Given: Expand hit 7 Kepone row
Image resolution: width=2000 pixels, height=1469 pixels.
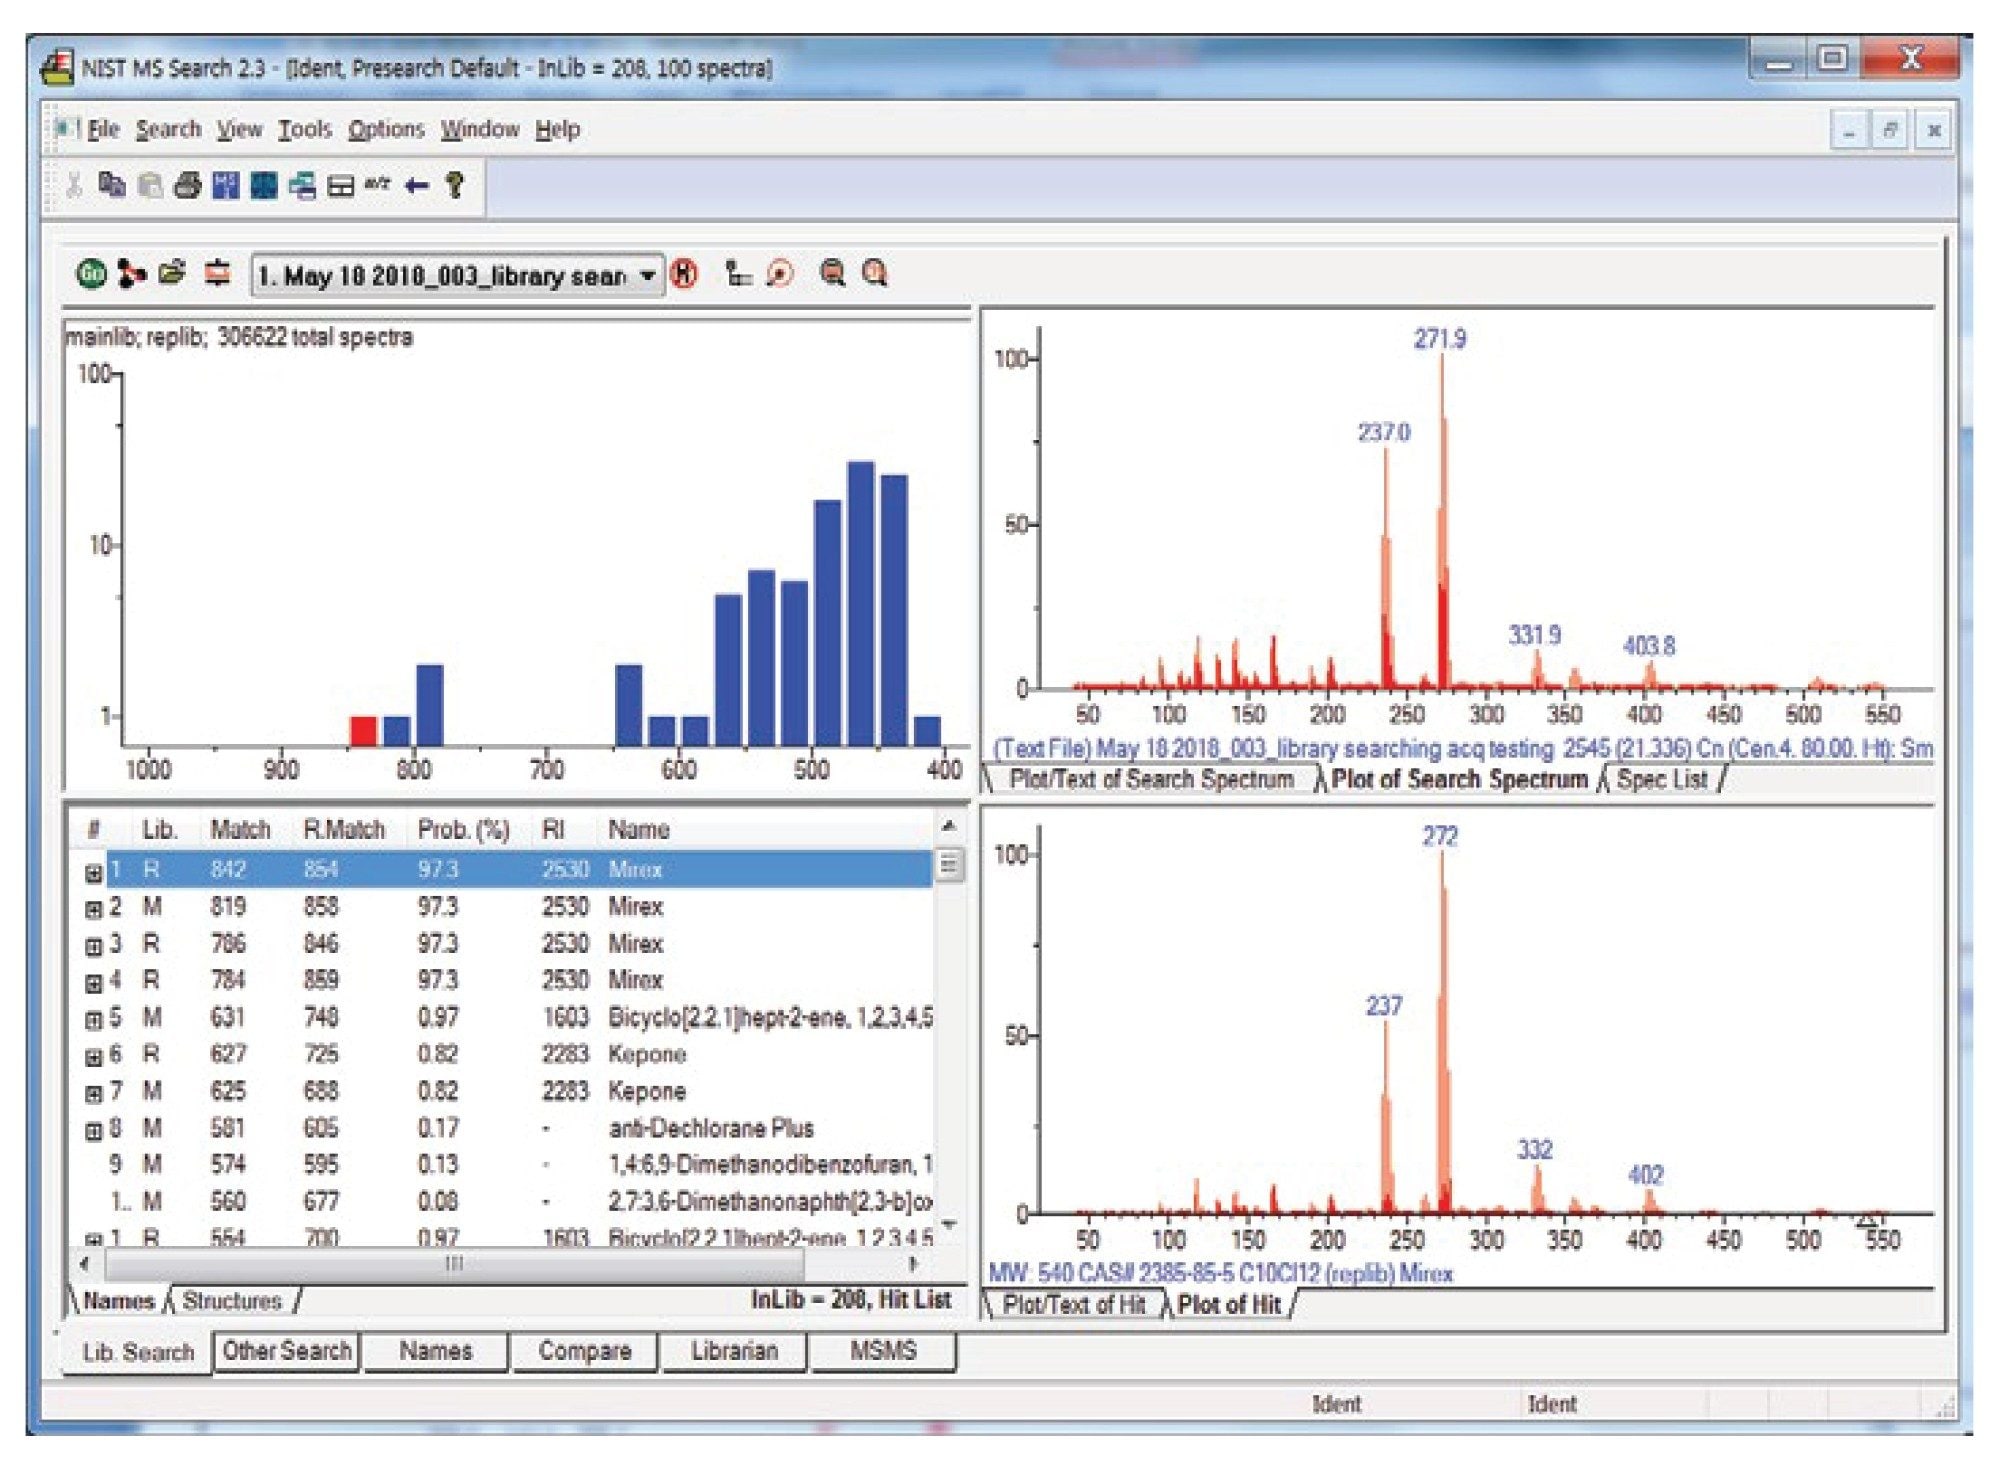Looking at the screenshot, I should (x=93, y=1094).
